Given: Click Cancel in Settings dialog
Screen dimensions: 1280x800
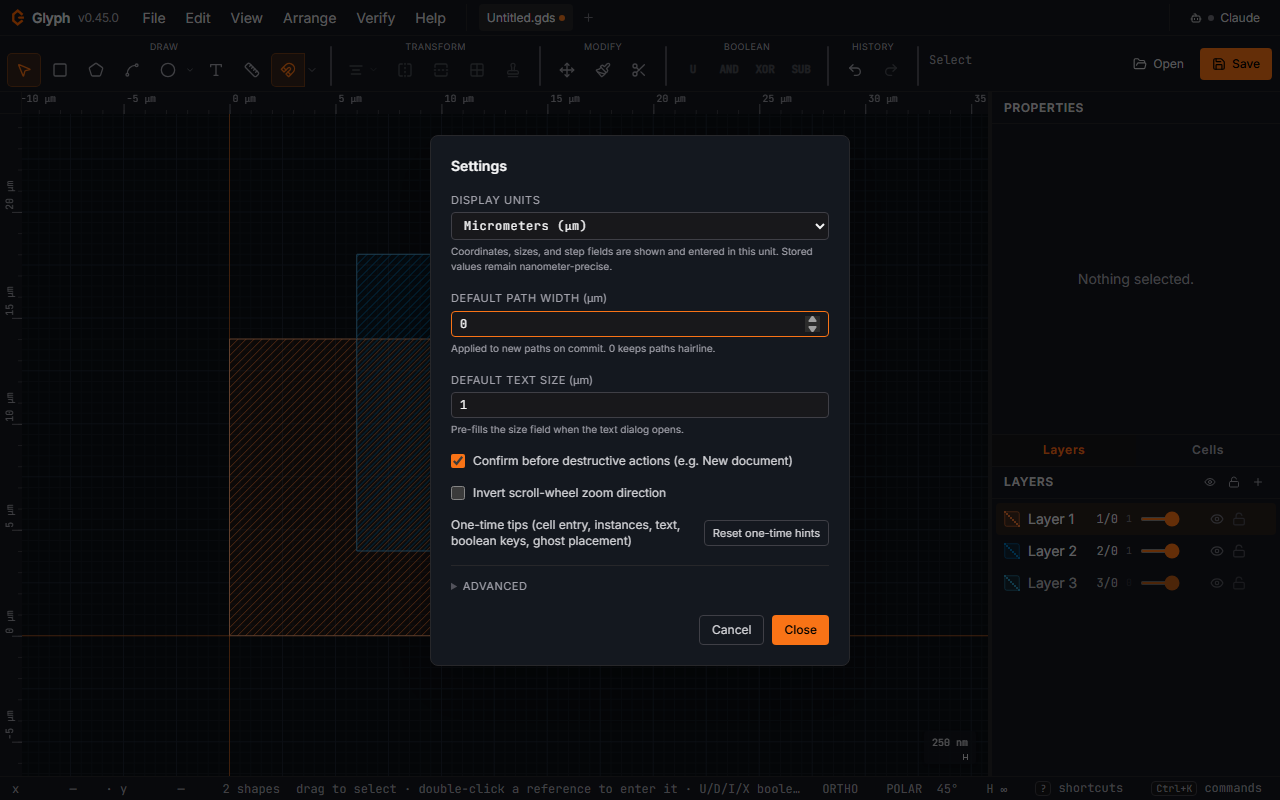Looking at the screenshot, I should pyautogui.click(x=731, y=630).
